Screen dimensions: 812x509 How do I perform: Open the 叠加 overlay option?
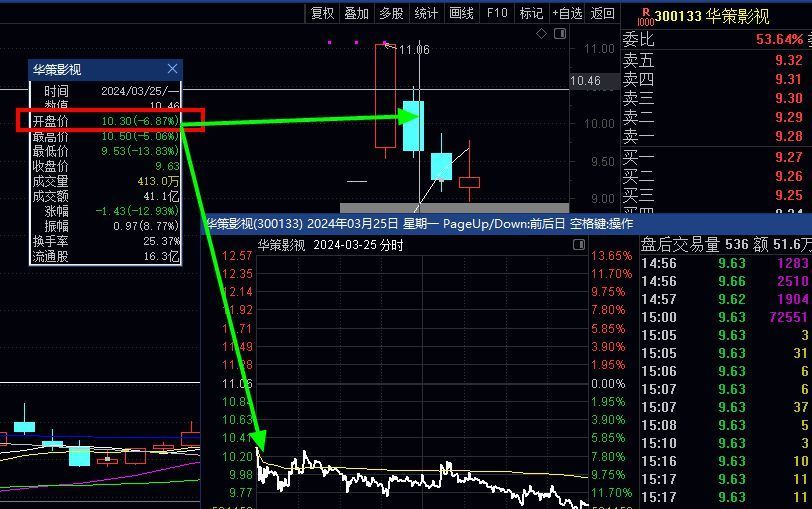click(x=356, y=13)
